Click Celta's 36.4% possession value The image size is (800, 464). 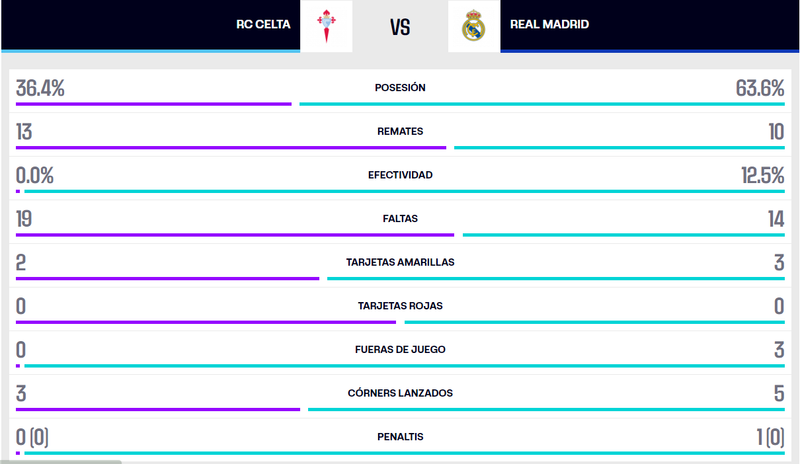pos(41,89)
